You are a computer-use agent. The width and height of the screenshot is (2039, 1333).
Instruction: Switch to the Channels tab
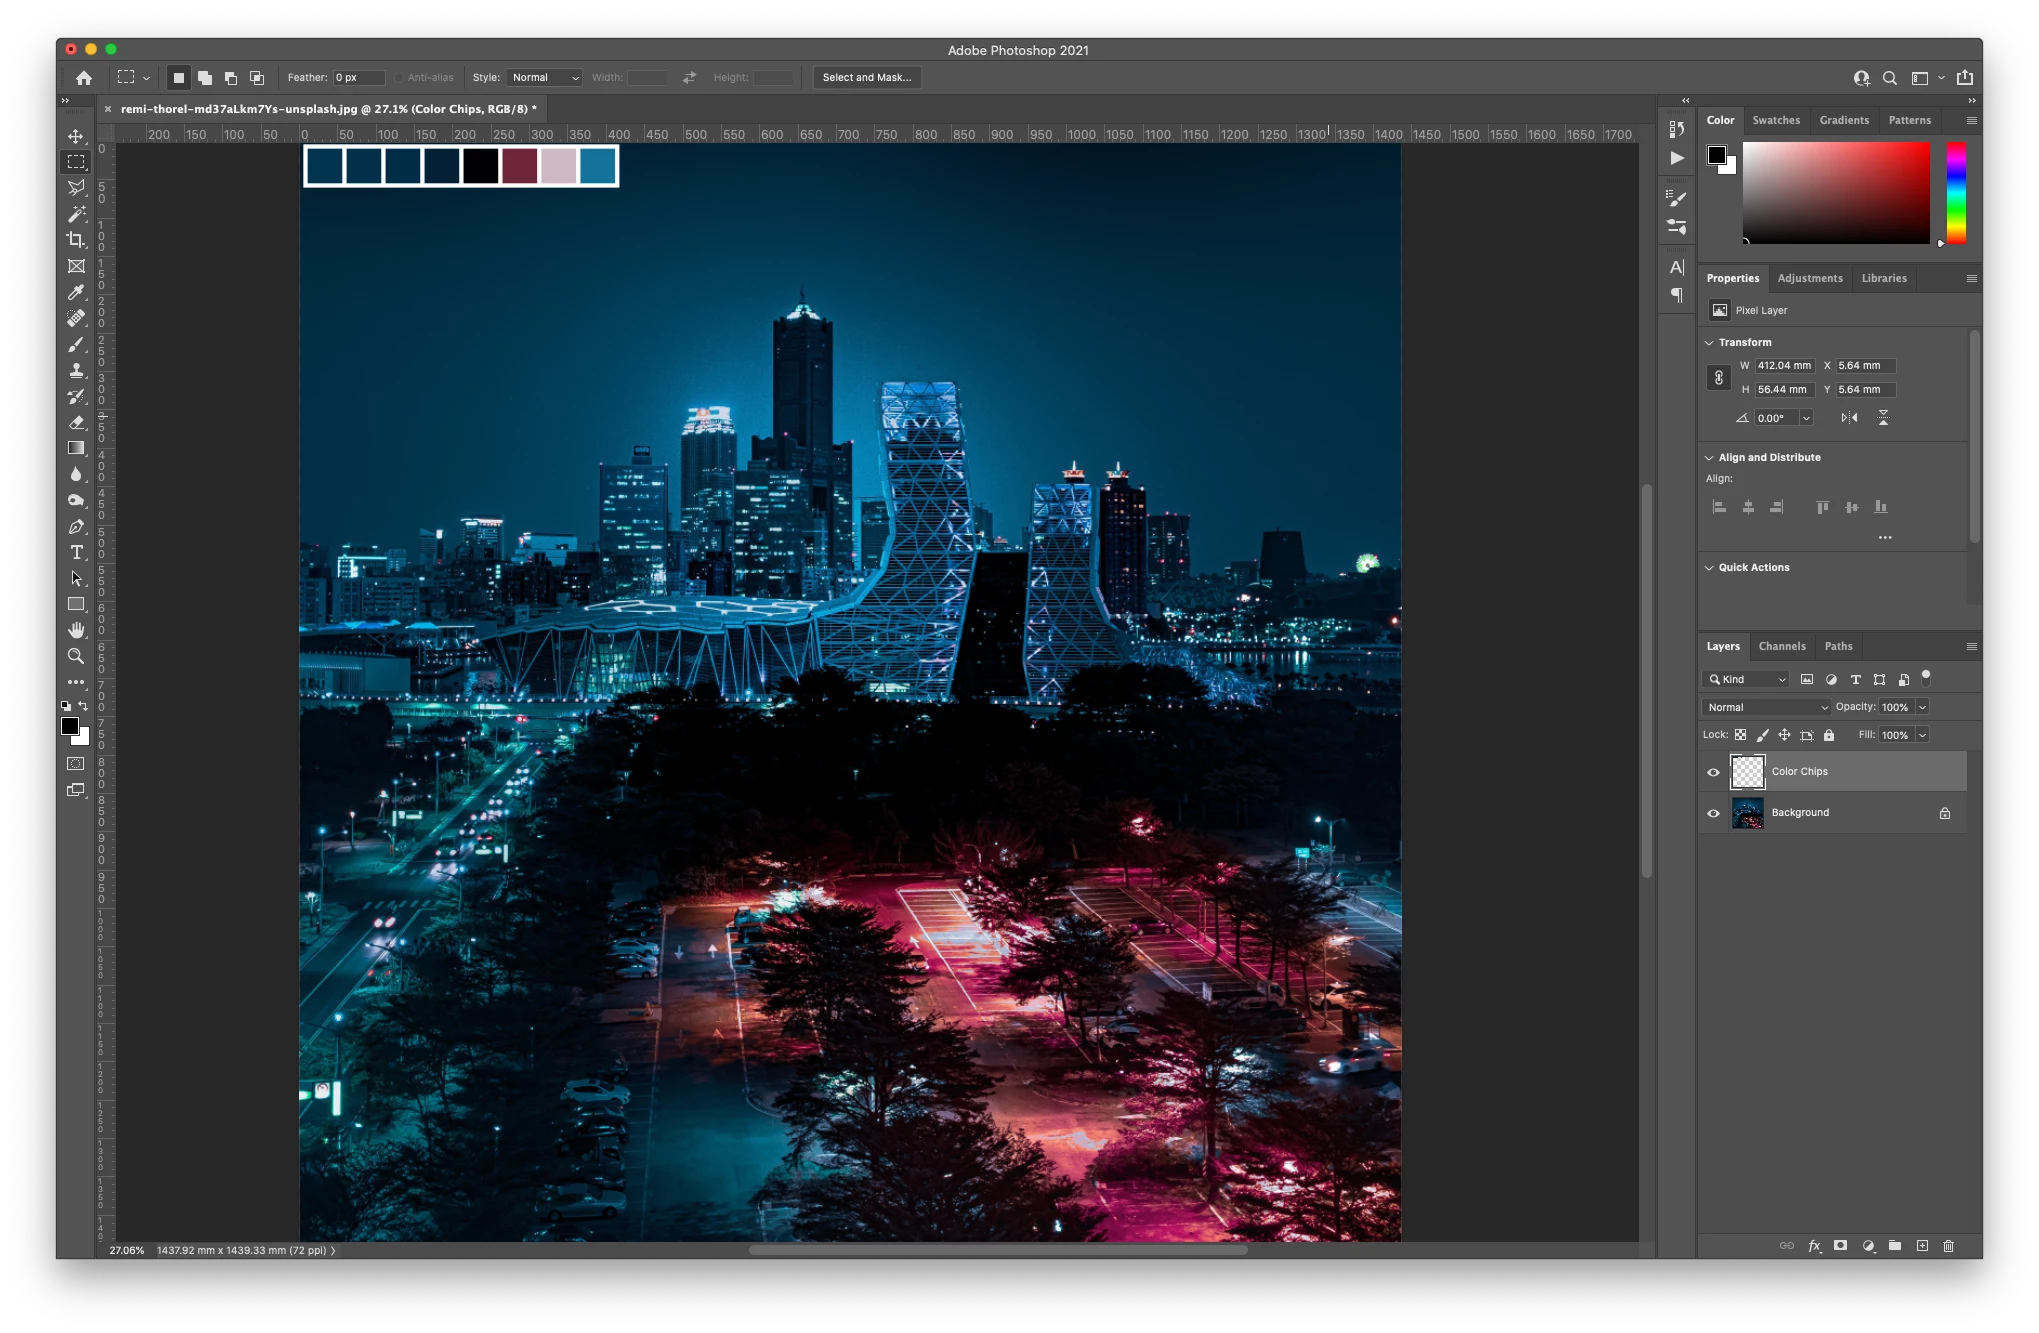1782,646
